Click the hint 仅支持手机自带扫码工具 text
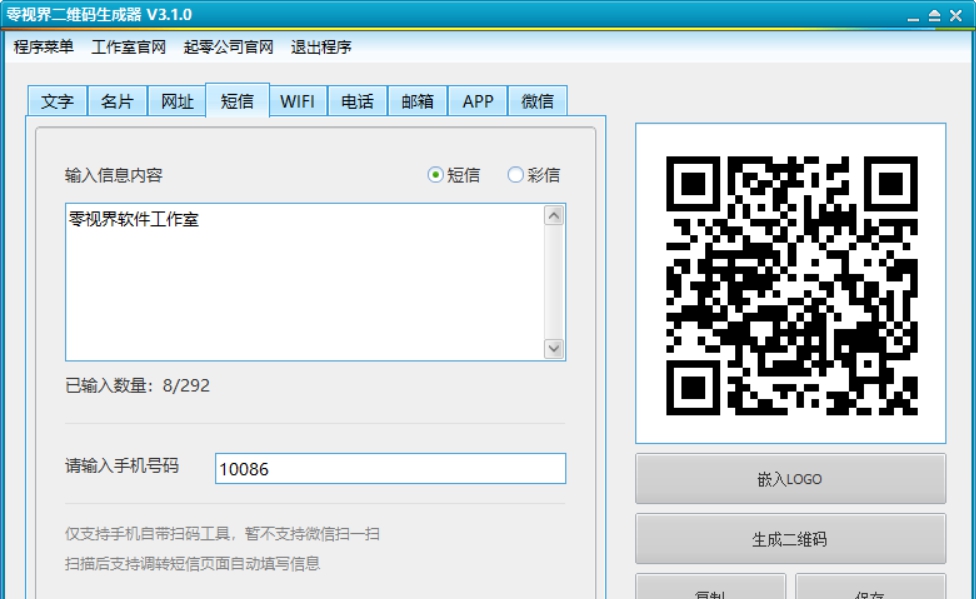The image size is (976, 599). click(222, 534)
